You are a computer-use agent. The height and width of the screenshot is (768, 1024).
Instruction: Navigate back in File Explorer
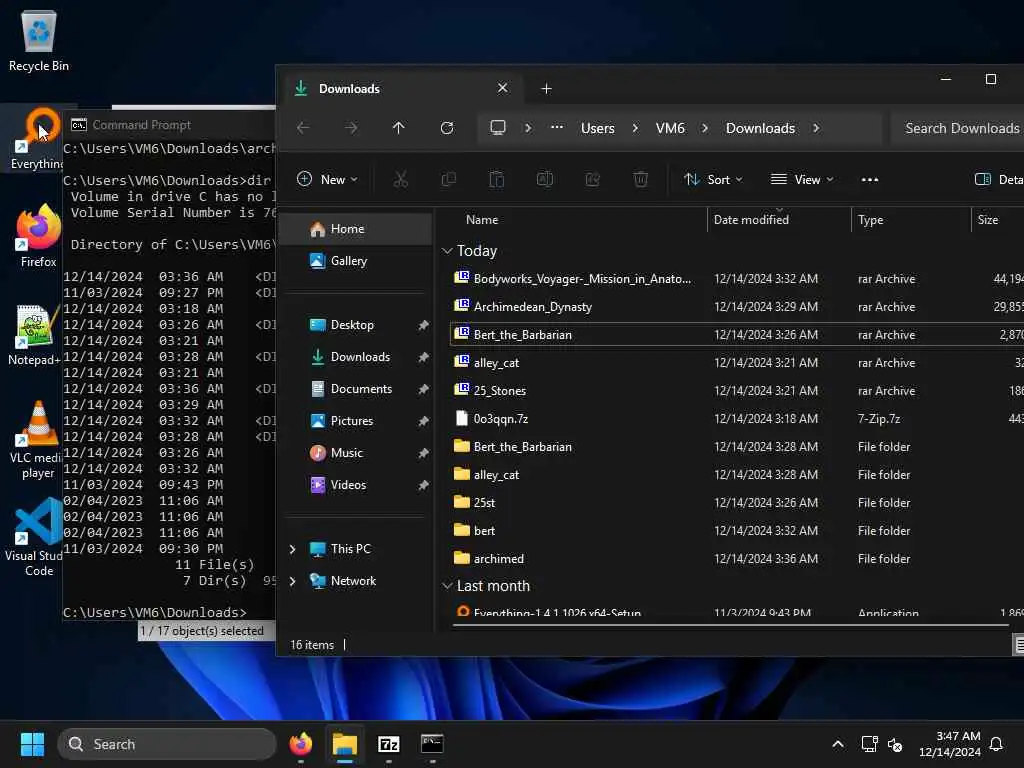tap(303, 128)
